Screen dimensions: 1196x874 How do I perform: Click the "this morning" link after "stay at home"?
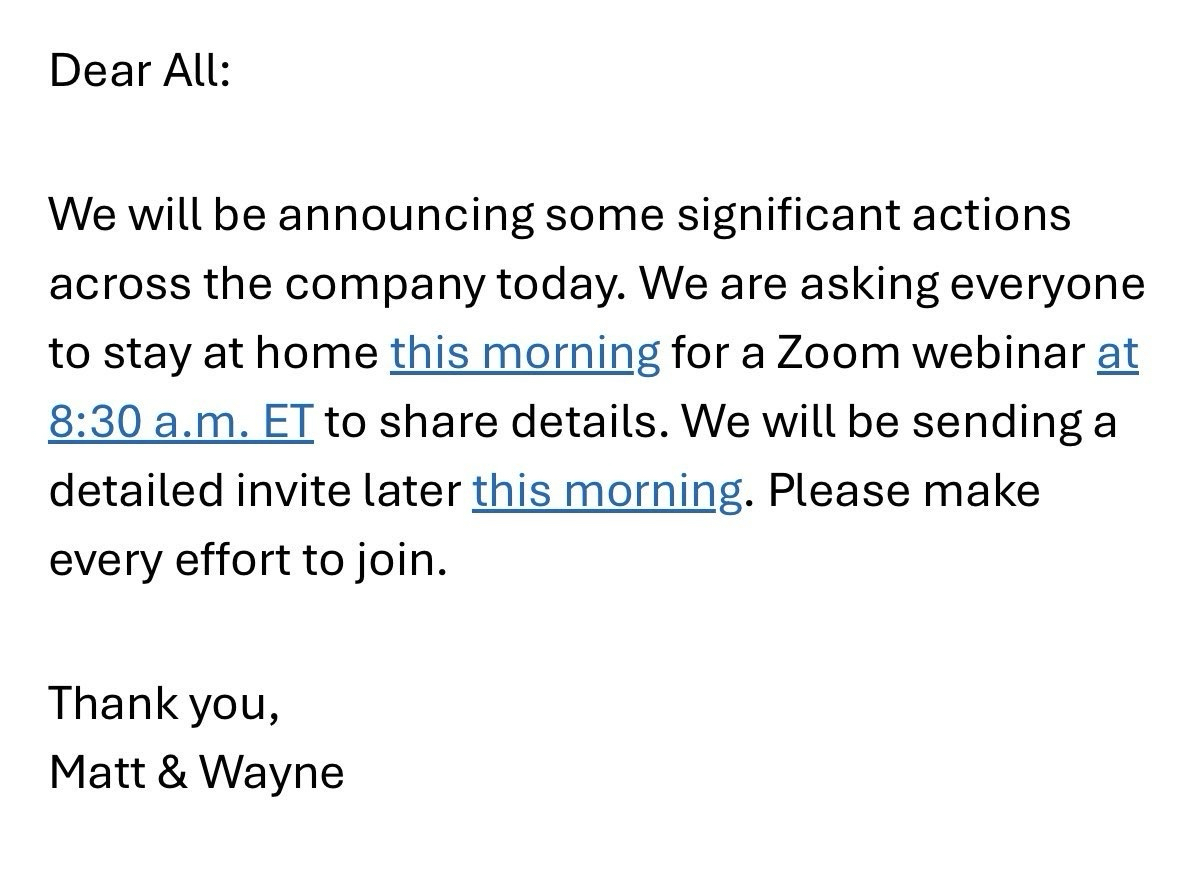525,354
